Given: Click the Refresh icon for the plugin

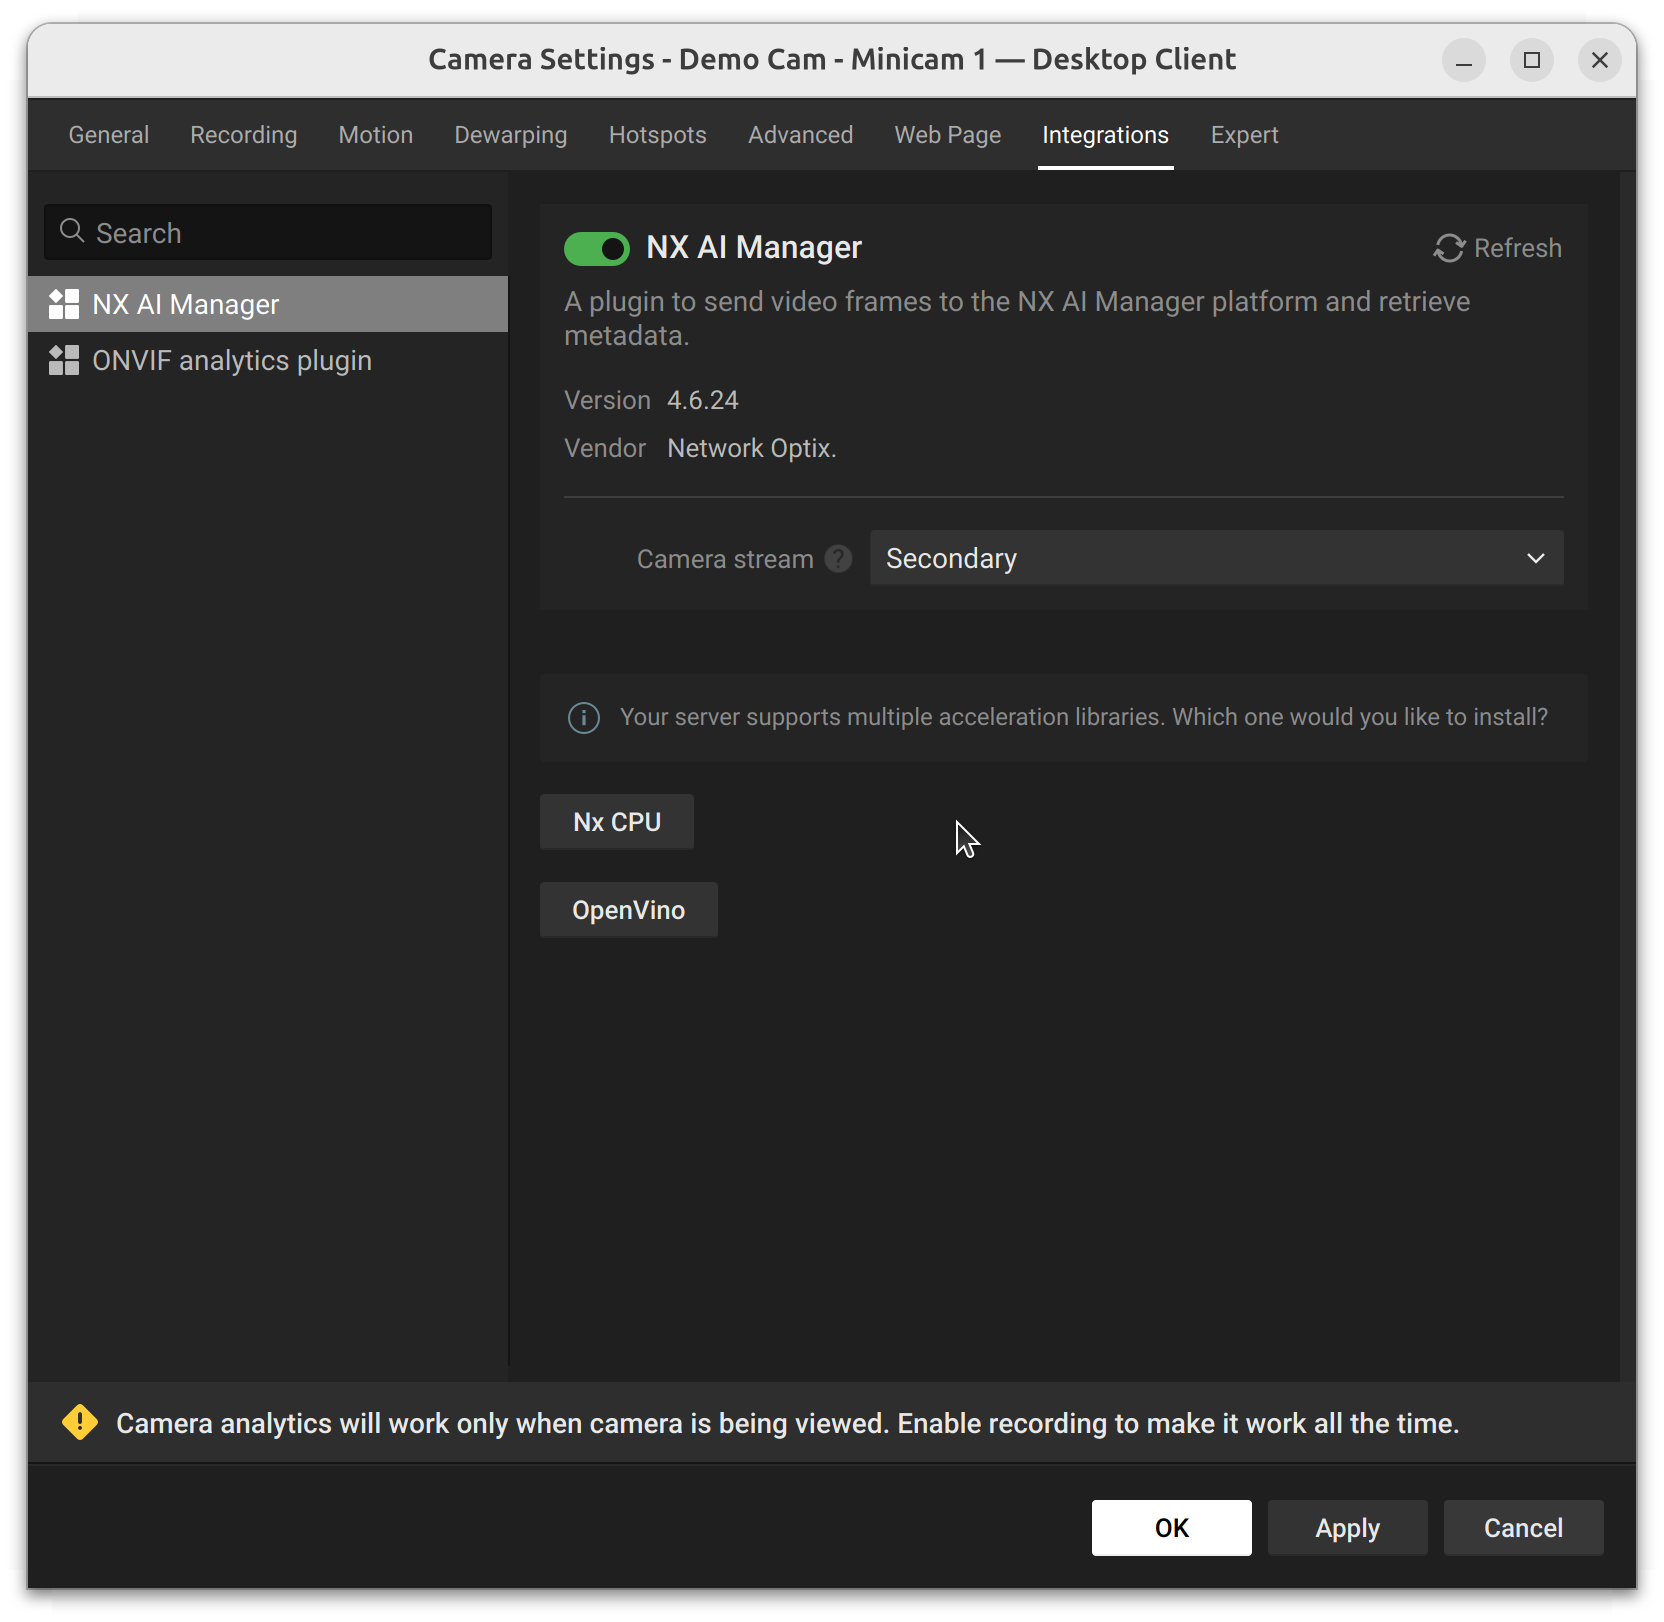Looking at the screenshot, I should coord(1449,248).
